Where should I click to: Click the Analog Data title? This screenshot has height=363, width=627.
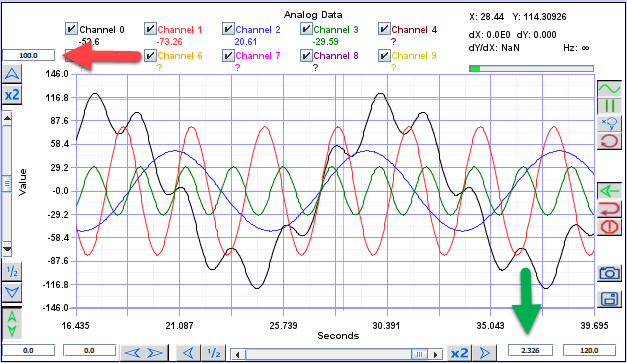pos(313,15)
